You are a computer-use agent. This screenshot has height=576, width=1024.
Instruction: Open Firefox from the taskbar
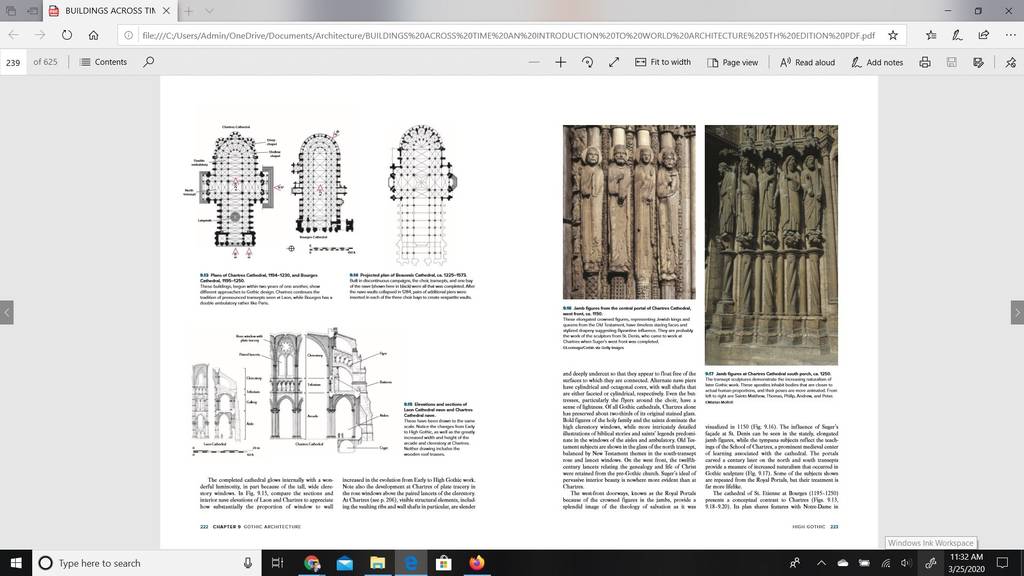point(477,562)
